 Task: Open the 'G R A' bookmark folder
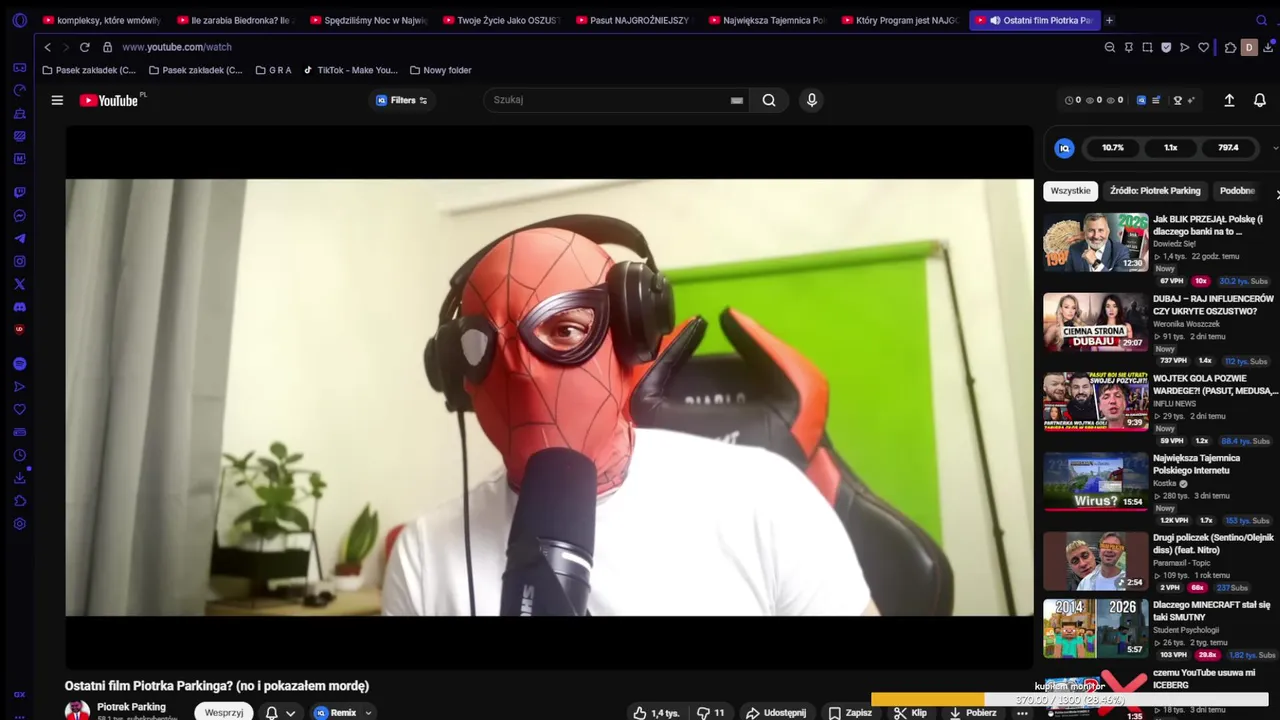[x=274, y=70]
